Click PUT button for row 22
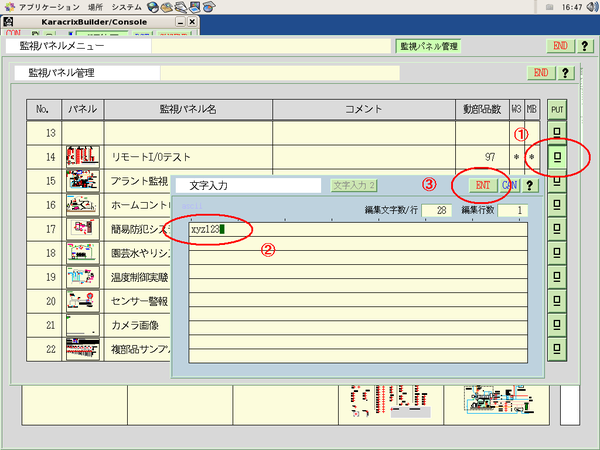This screenshot has height=450, width=600. pos(559,351)
